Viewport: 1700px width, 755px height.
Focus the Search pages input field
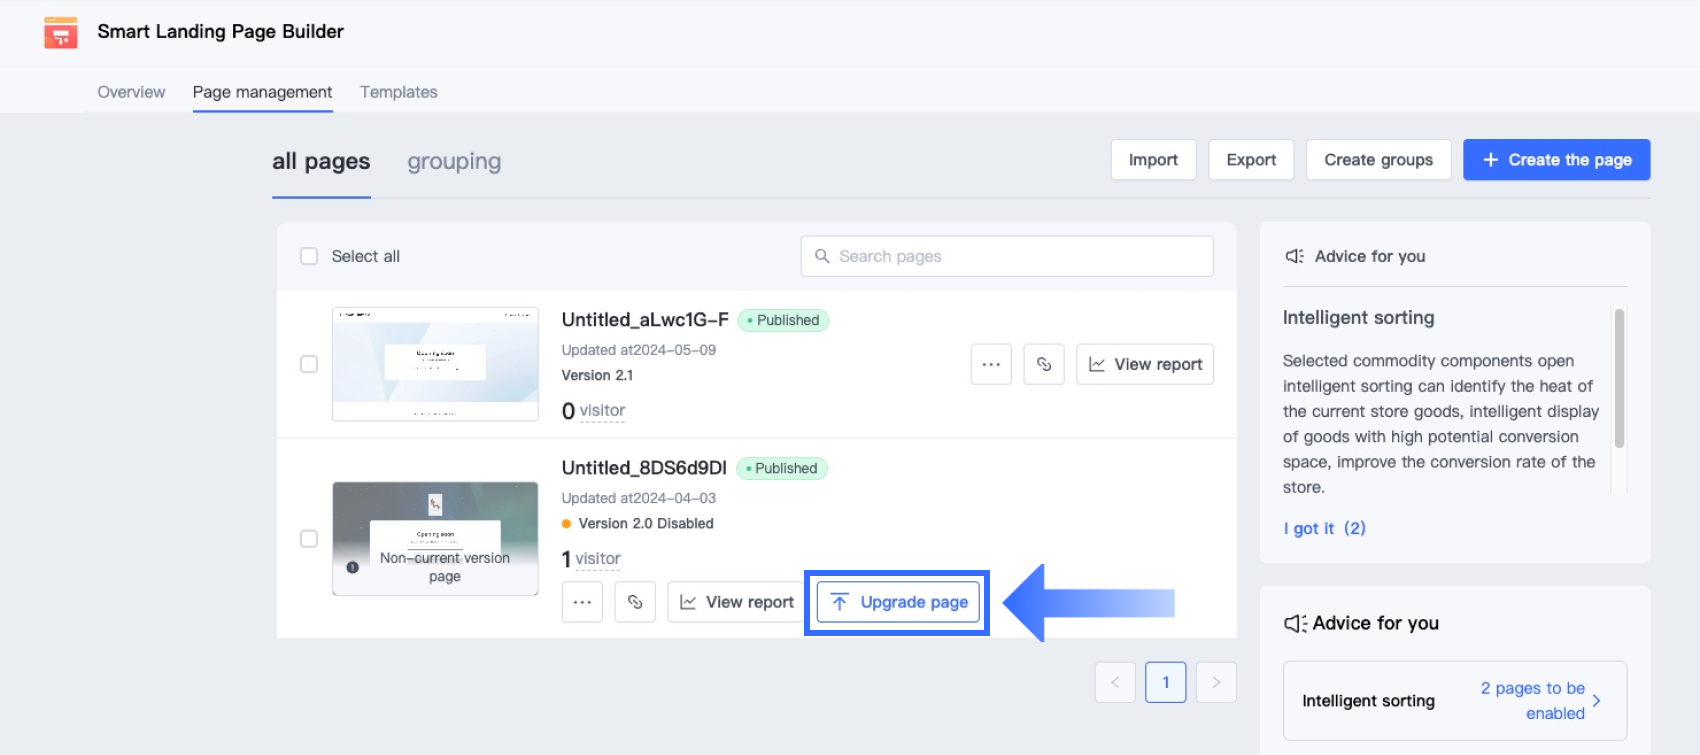(x=1007, y=256)
